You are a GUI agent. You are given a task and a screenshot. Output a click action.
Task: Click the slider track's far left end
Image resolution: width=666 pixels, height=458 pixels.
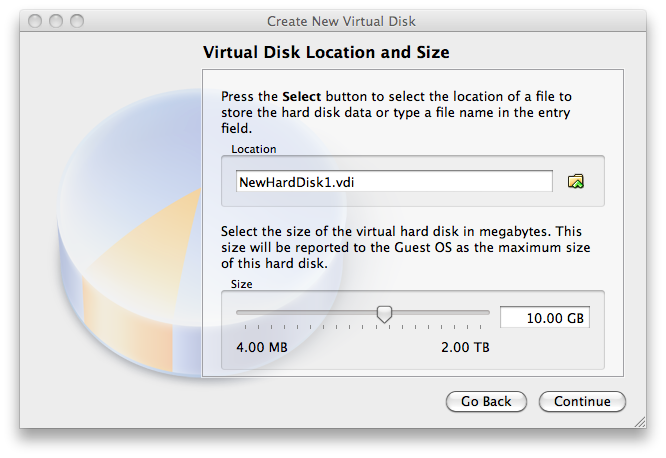tap(239, 313)
